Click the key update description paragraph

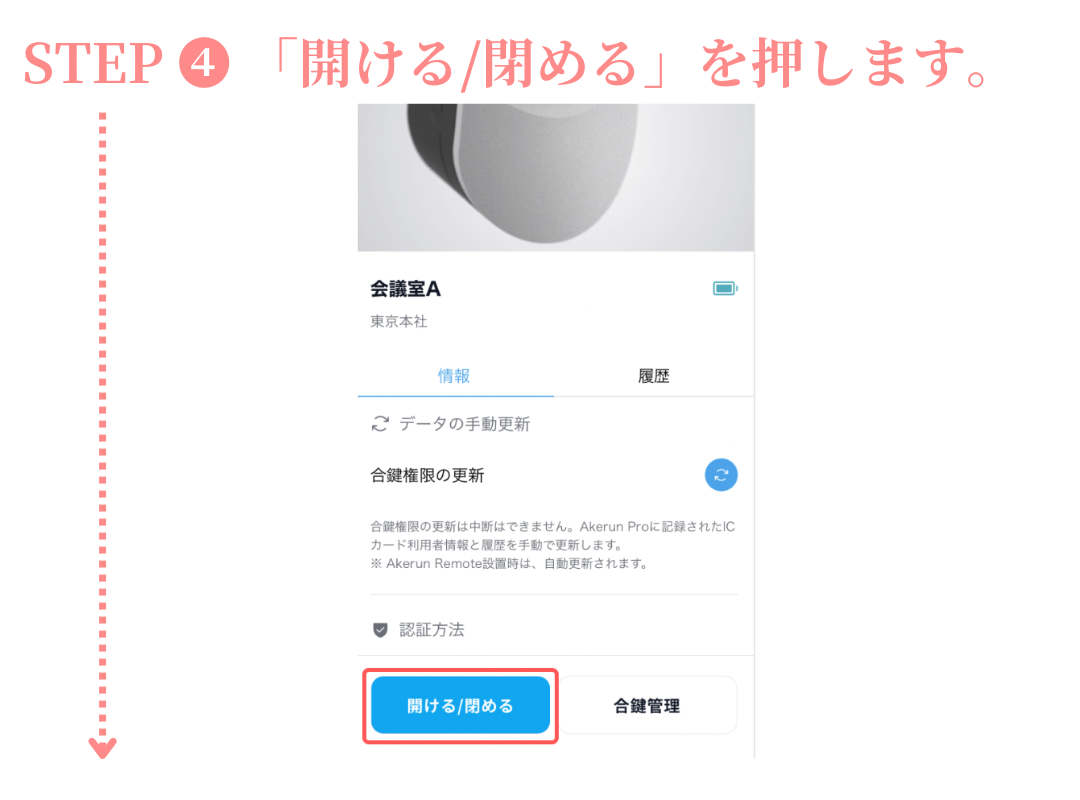point(552,535)
